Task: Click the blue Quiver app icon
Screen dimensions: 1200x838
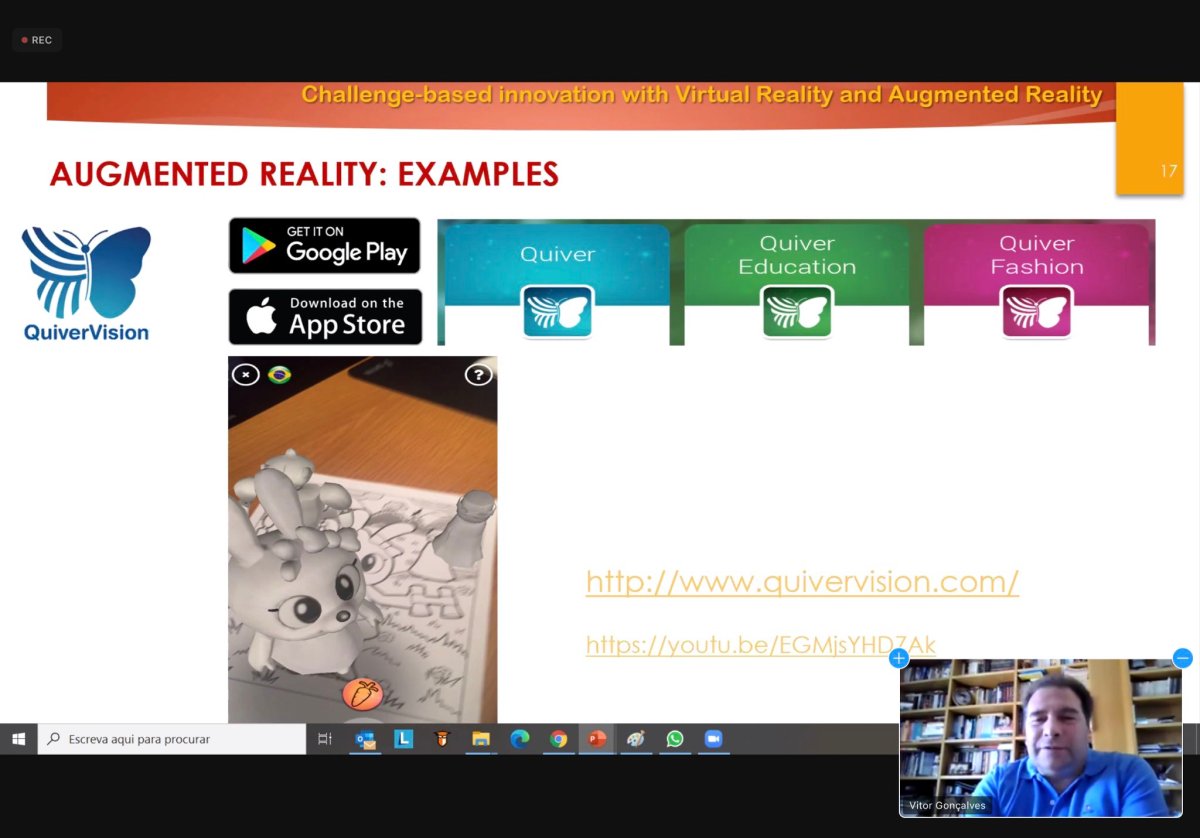Action: 557,313
